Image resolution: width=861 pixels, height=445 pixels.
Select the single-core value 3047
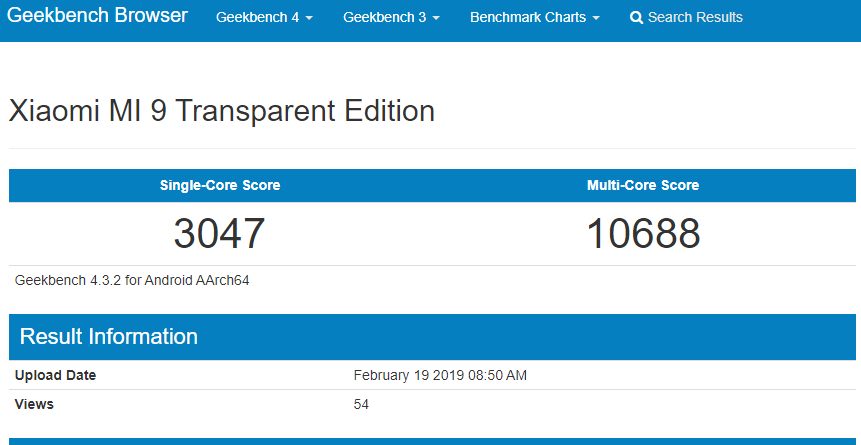click(220, 233)
